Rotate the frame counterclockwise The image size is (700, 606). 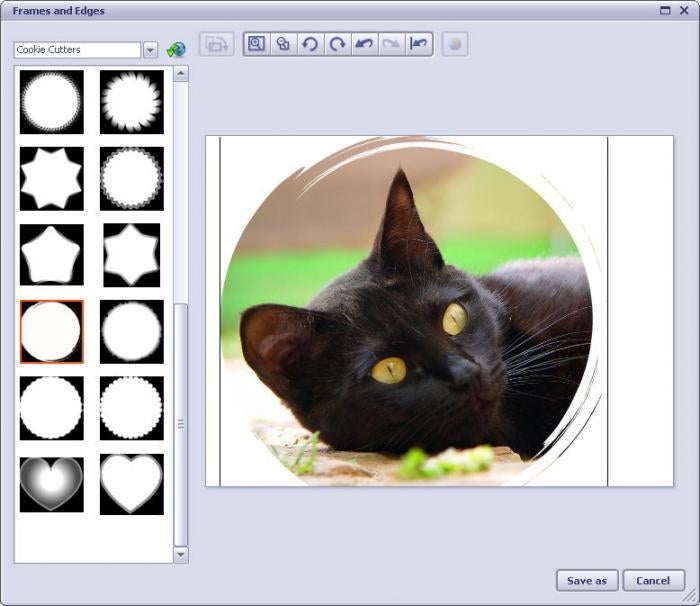point(311,44)
